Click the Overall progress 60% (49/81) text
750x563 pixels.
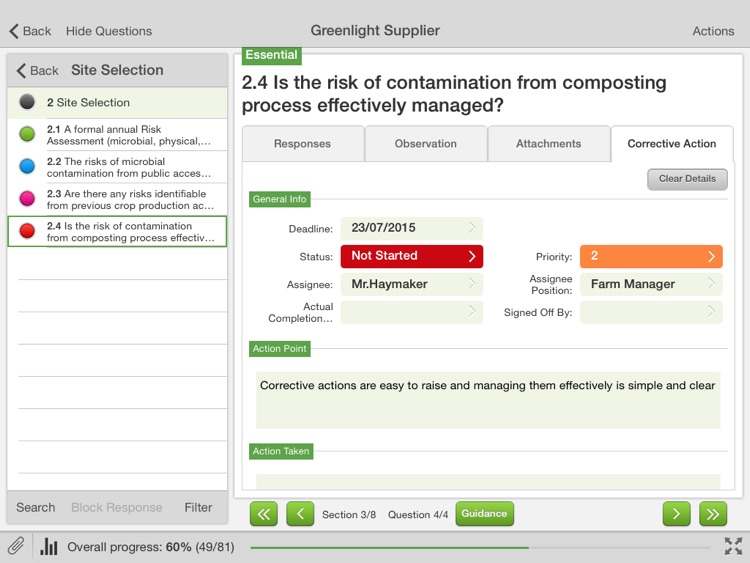coord(151,547)
